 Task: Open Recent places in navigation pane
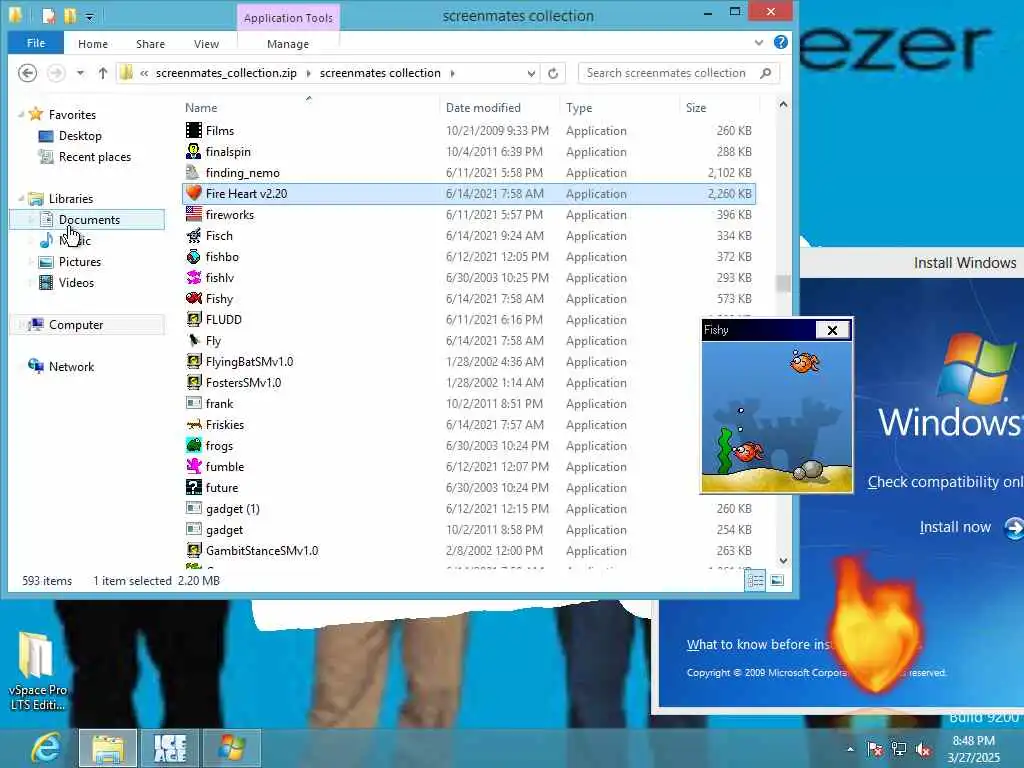pyautogui.click(x=95, y=157)
